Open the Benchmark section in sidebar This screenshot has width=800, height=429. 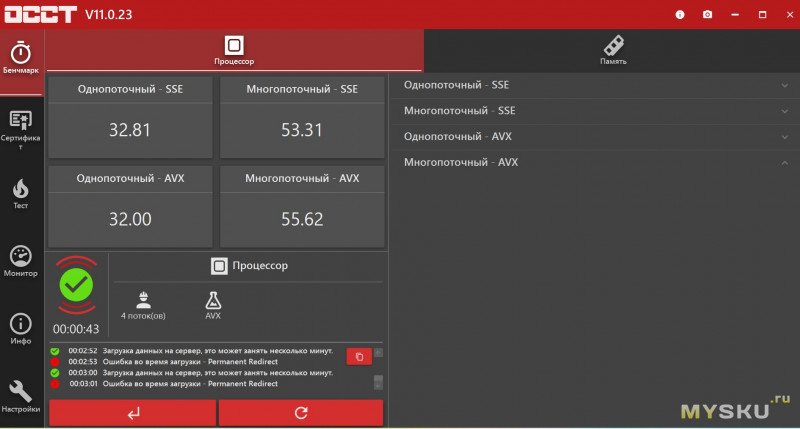point(21,58)
